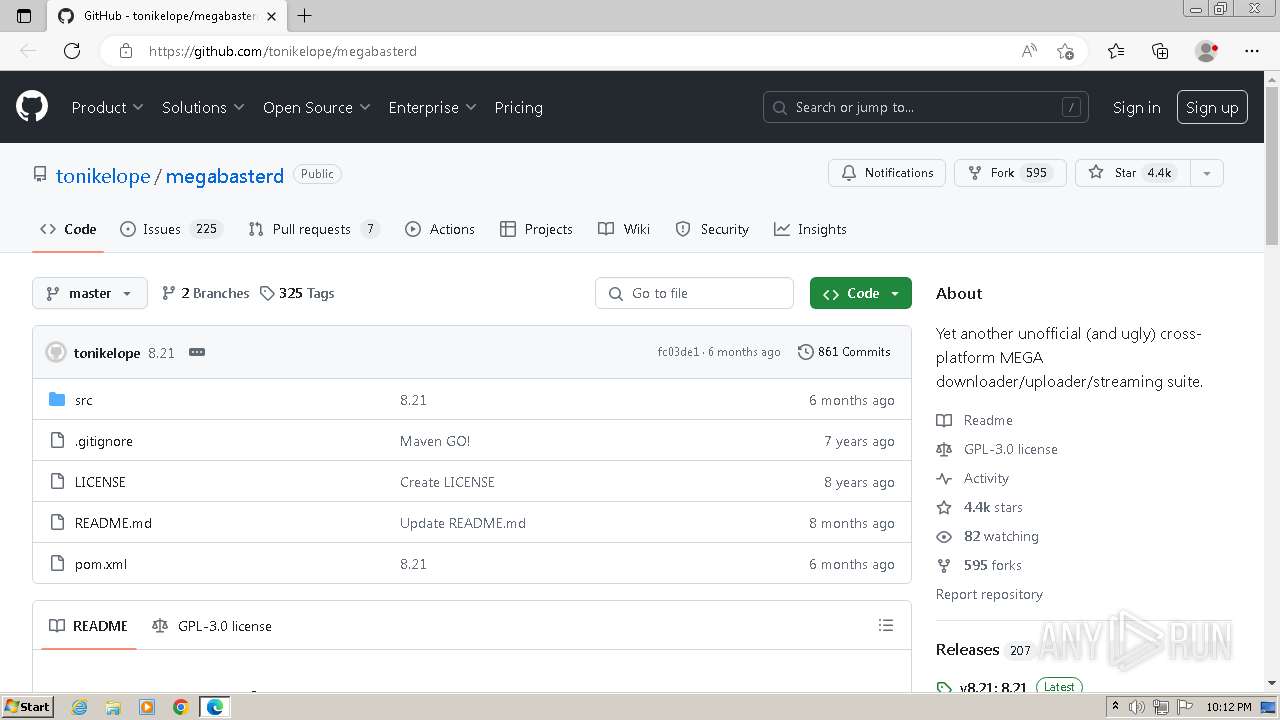Open the Projects tab

pyautogui.click(x=537, y=229)
